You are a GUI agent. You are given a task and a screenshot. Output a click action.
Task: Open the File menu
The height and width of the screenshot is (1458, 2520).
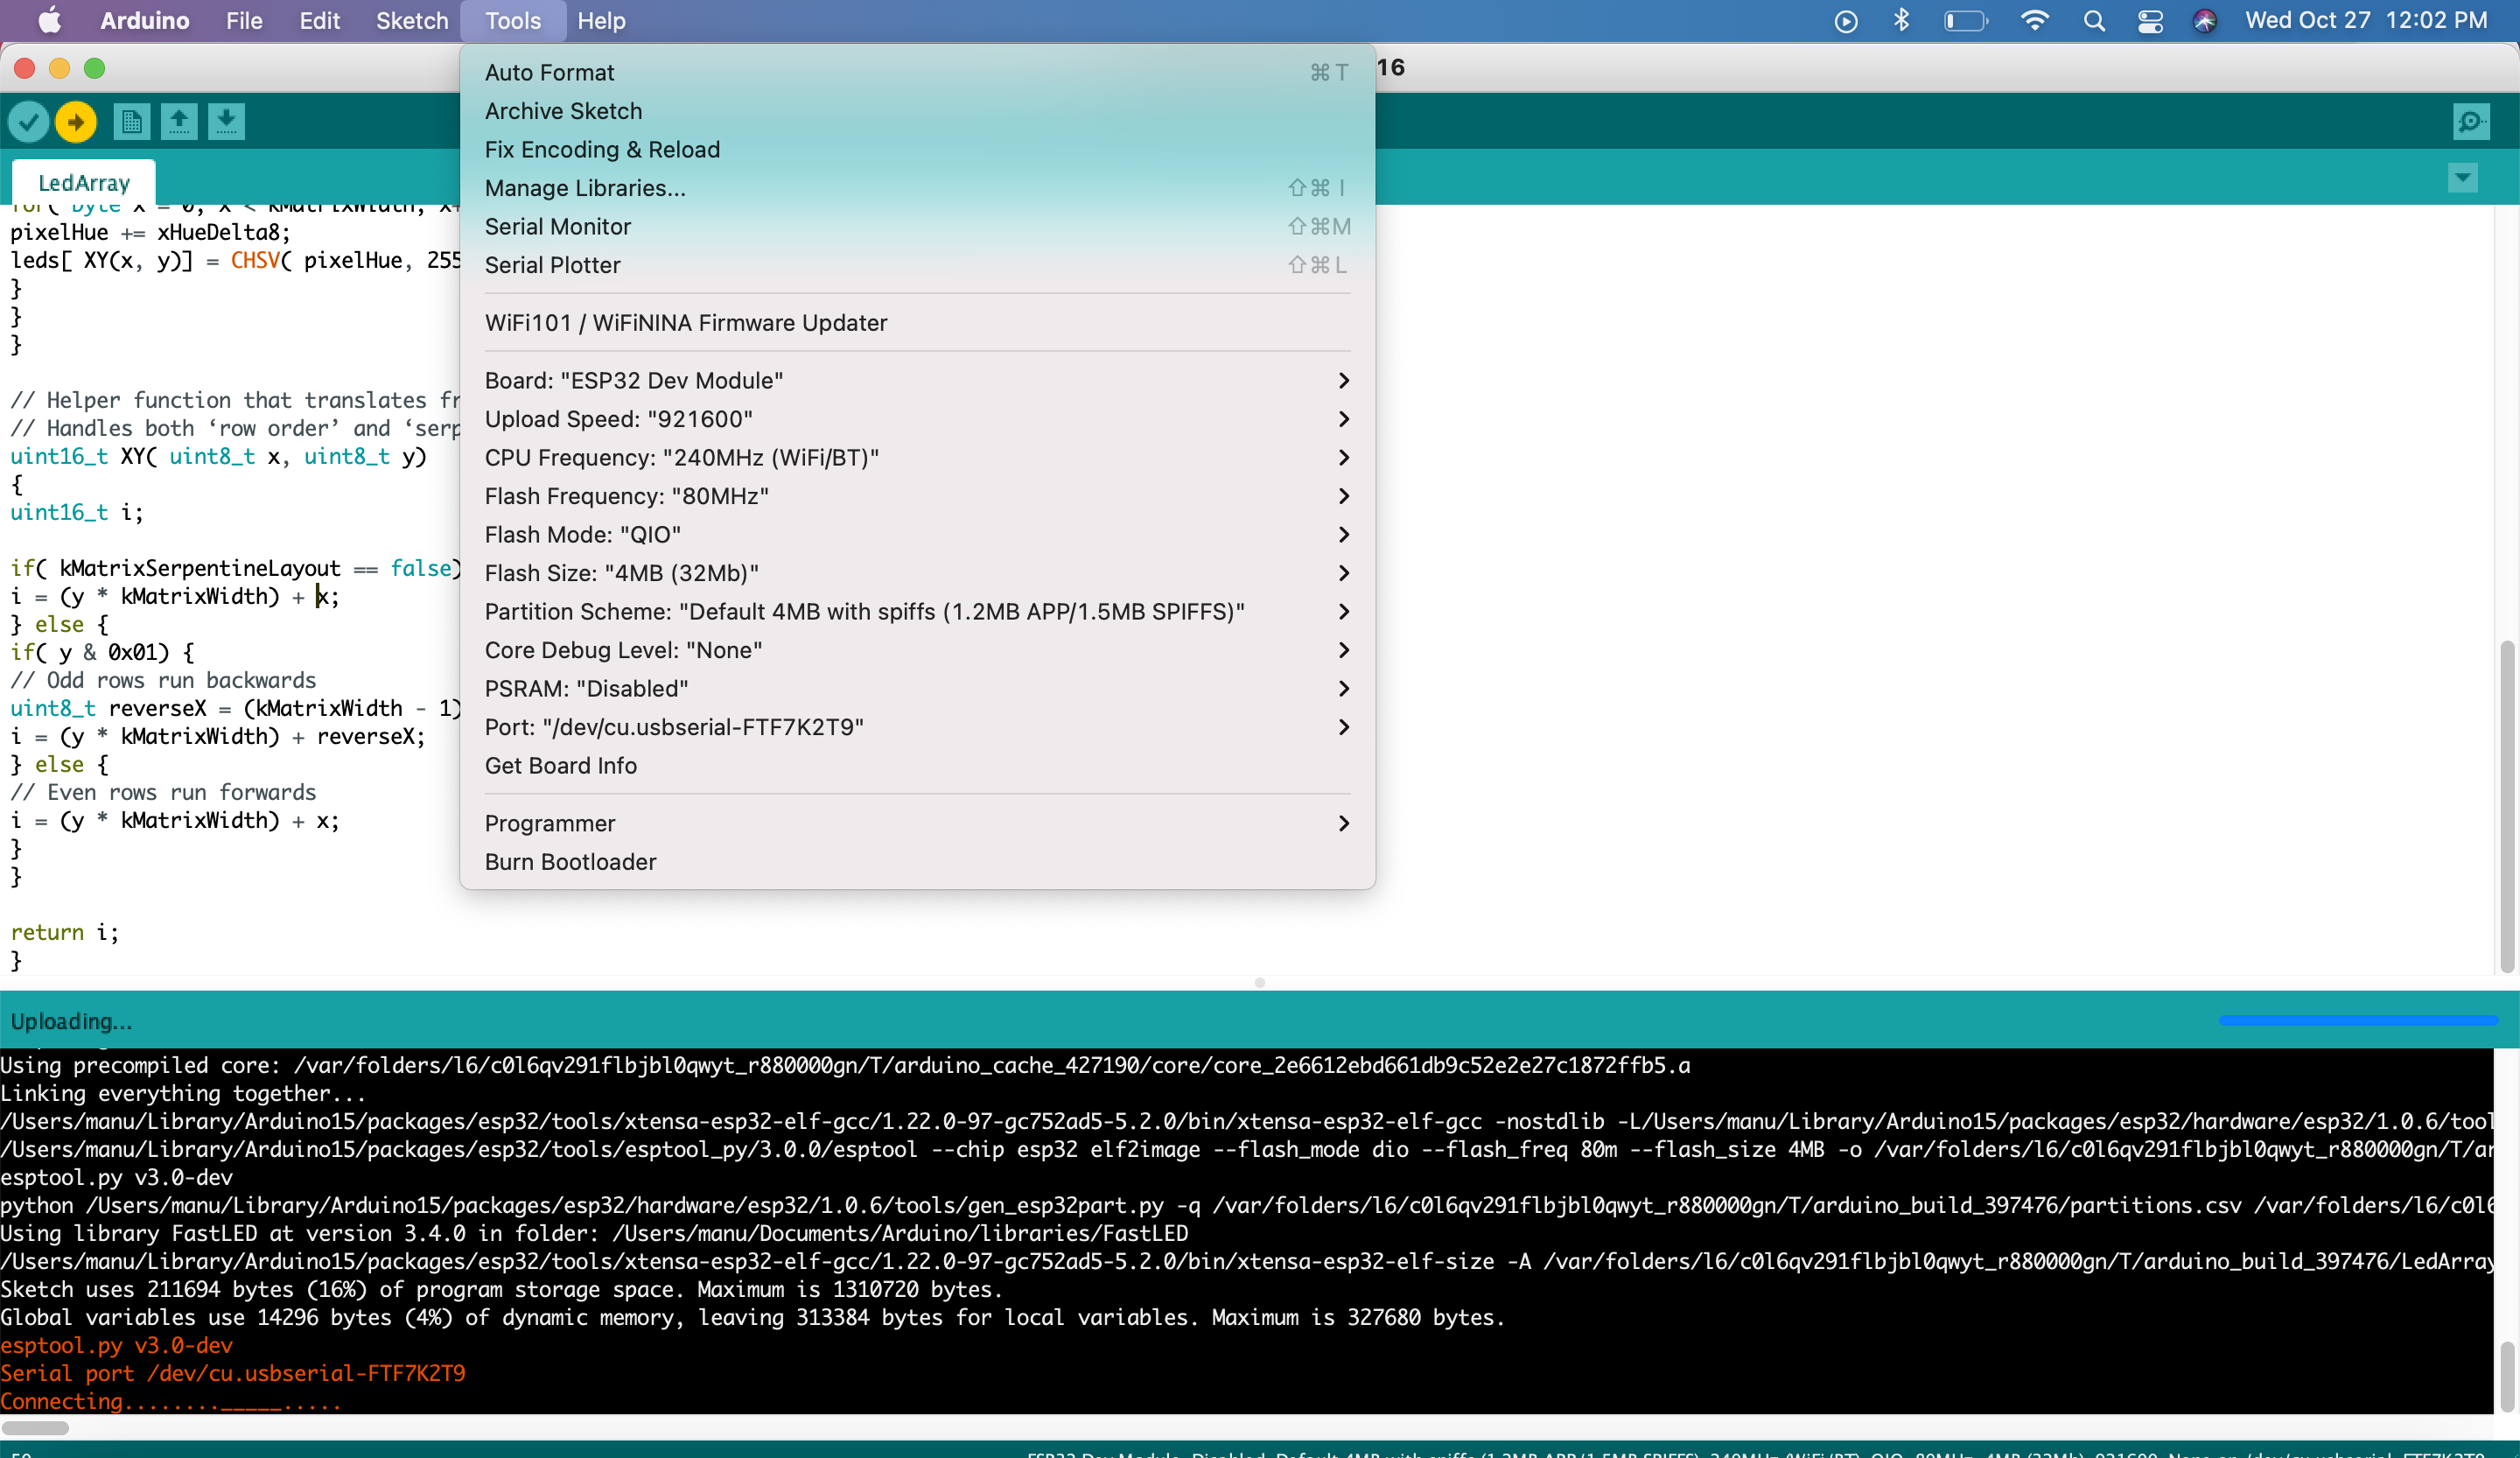click(244, 20)
